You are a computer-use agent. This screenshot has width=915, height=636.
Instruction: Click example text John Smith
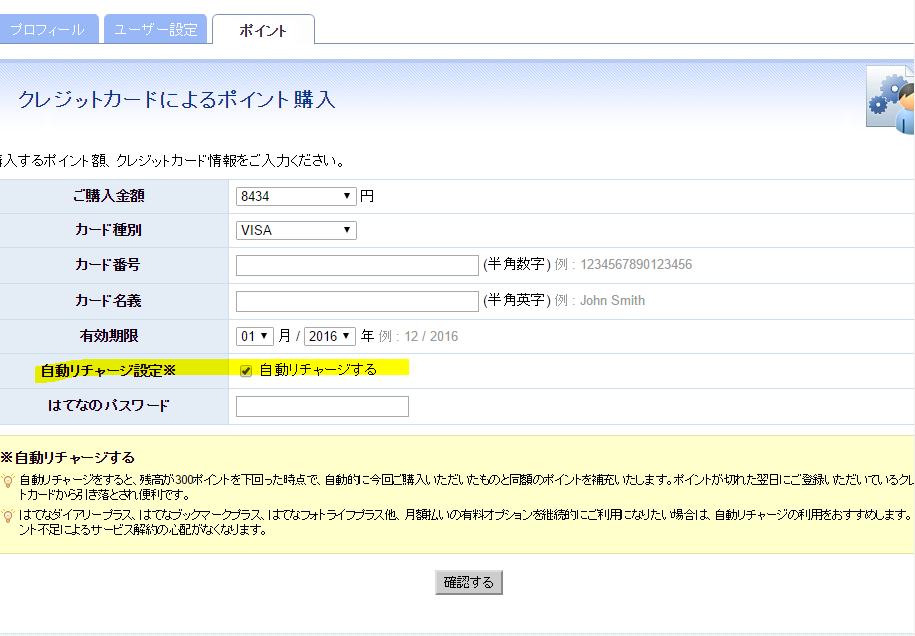tap(612, 300)
